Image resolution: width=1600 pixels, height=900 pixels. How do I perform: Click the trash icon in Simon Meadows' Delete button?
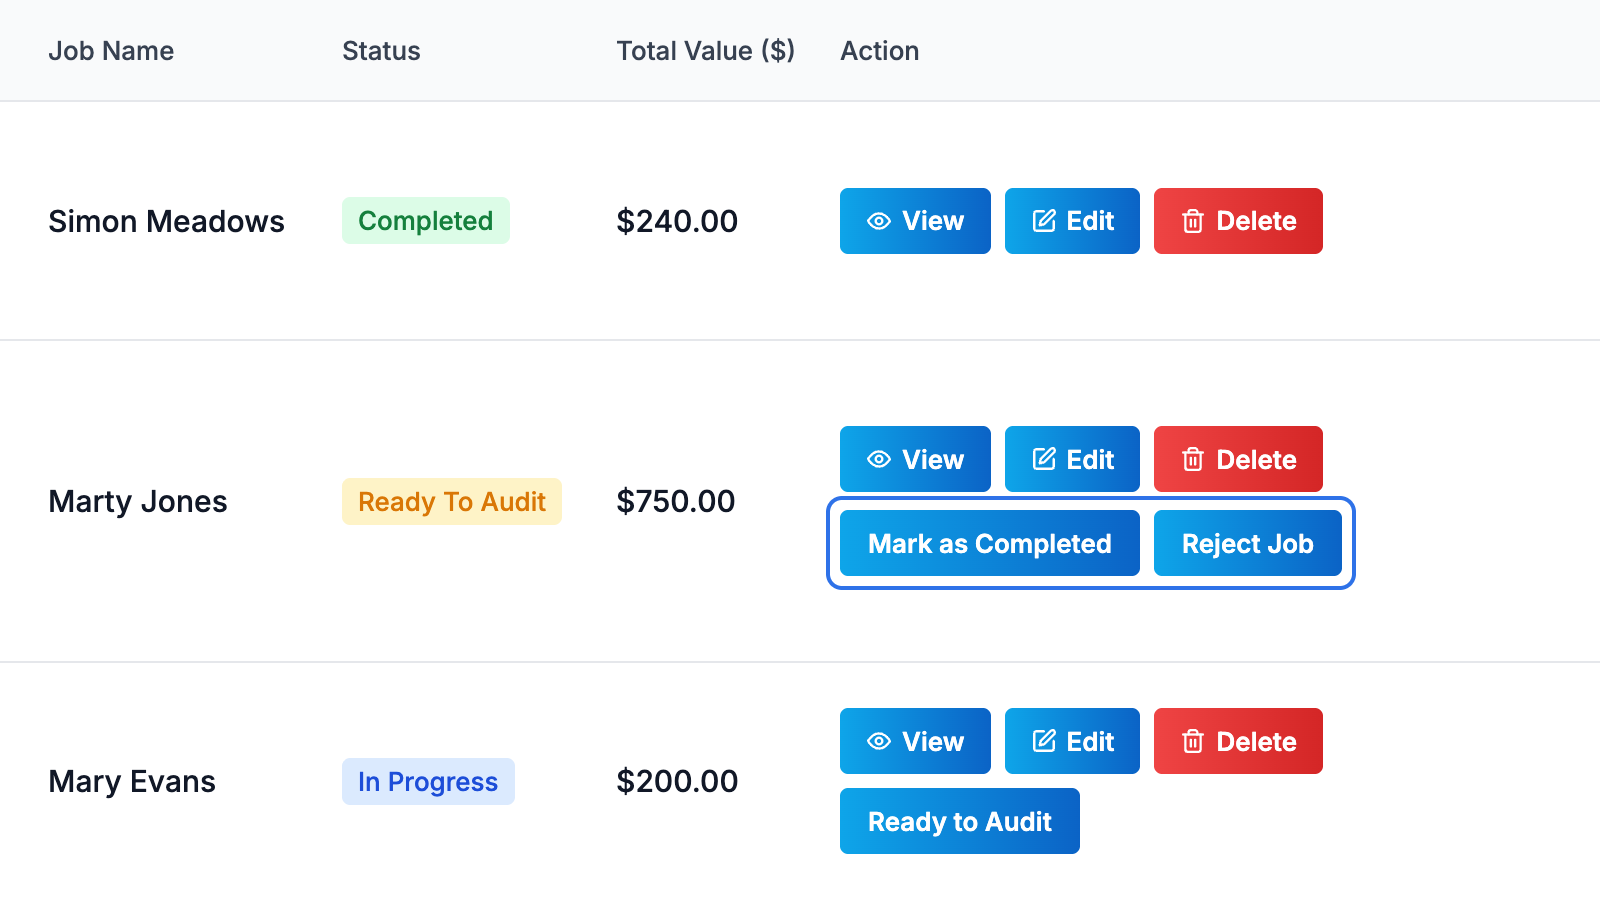(x=1193, y=221)
